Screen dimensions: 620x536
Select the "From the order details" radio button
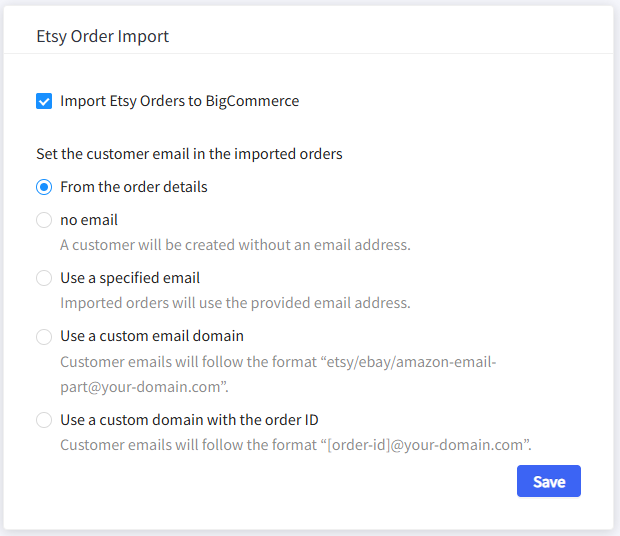point(44,187)
